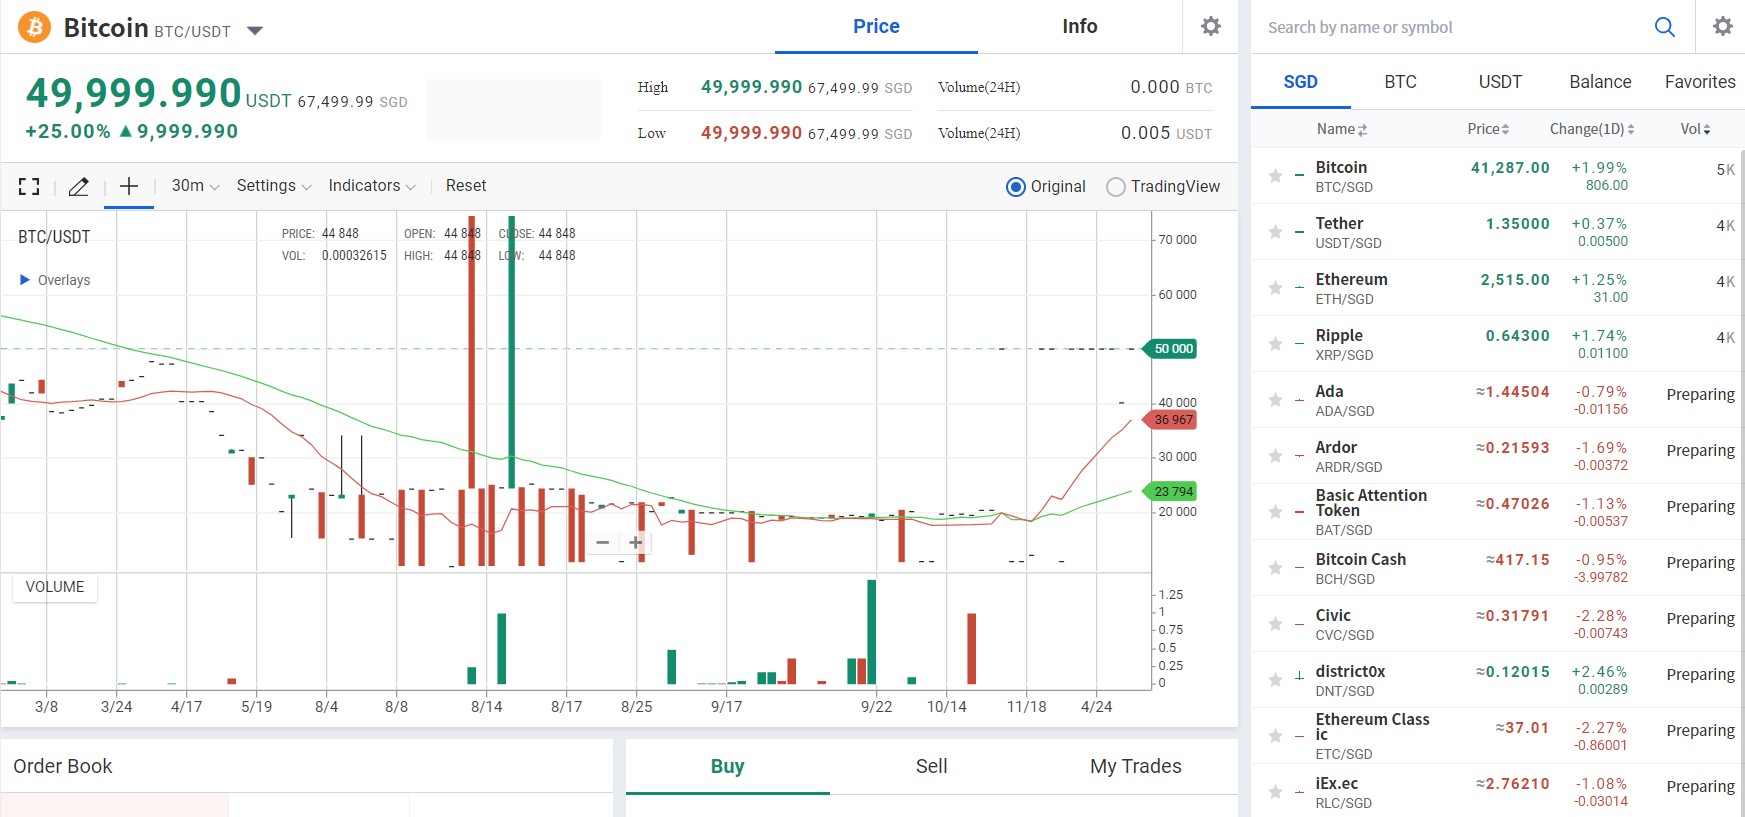The height and width of the screenshot is (817, 1745).
Task: Open market list settings gear icon
Action: (1723, 26)
